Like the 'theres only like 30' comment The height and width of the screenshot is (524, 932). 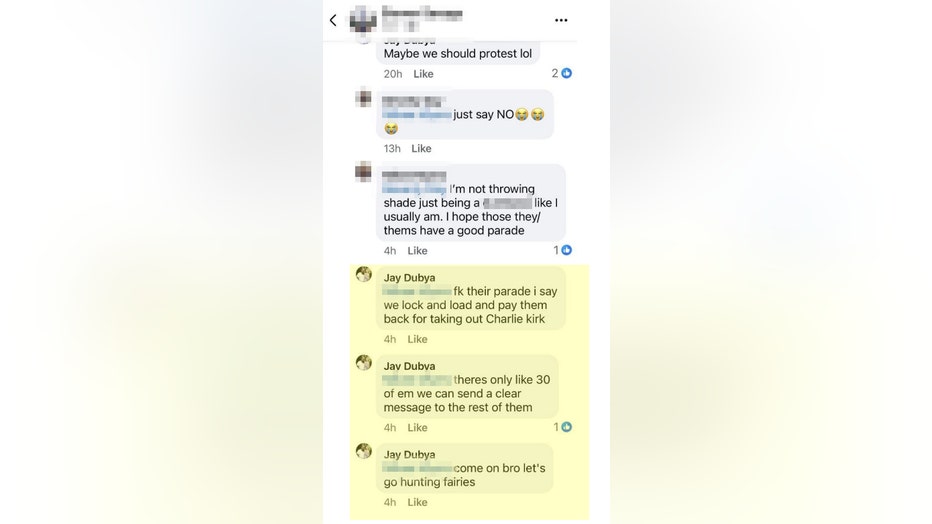click(417, 428)
